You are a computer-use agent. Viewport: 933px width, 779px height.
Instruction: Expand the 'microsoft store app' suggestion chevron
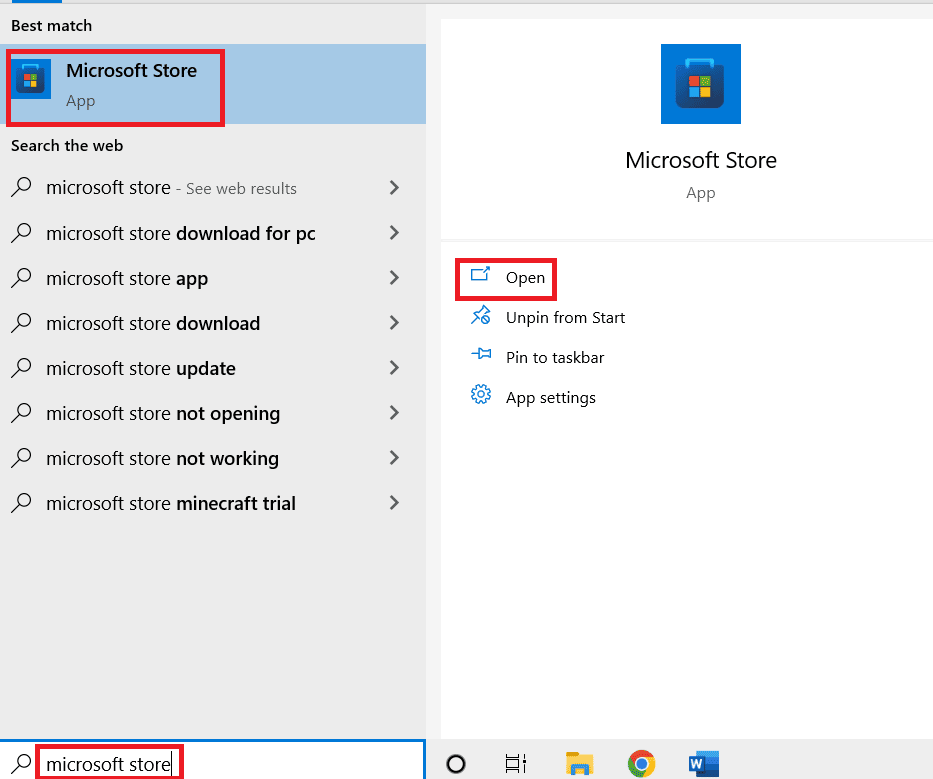coord(394,278)
